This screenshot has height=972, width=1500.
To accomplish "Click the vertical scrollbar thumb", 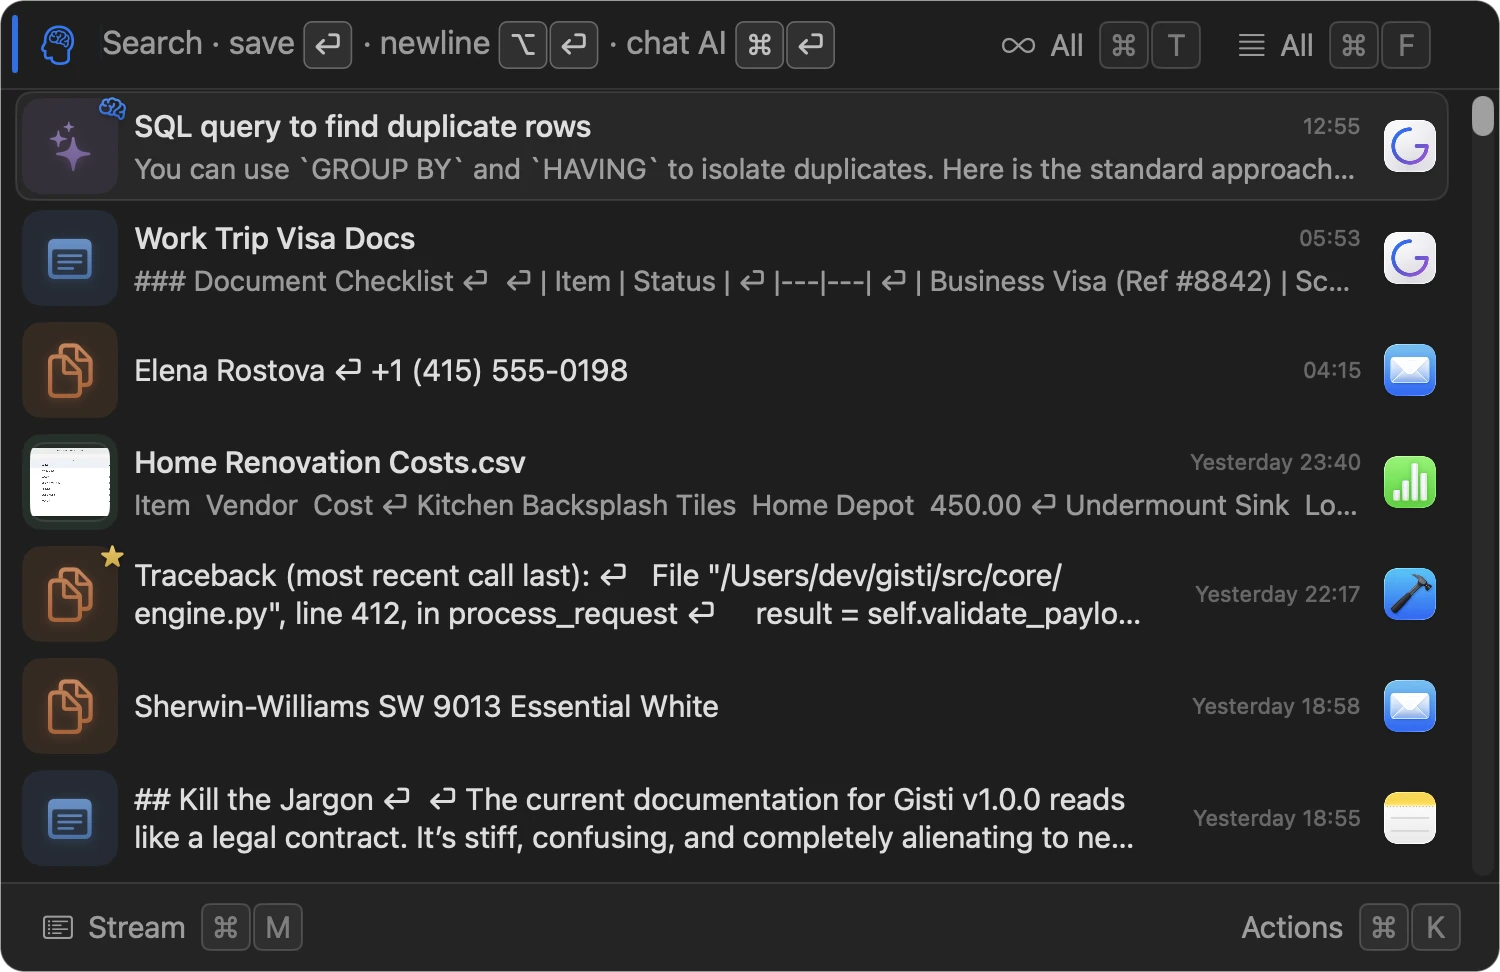I will pos(1483,116).
